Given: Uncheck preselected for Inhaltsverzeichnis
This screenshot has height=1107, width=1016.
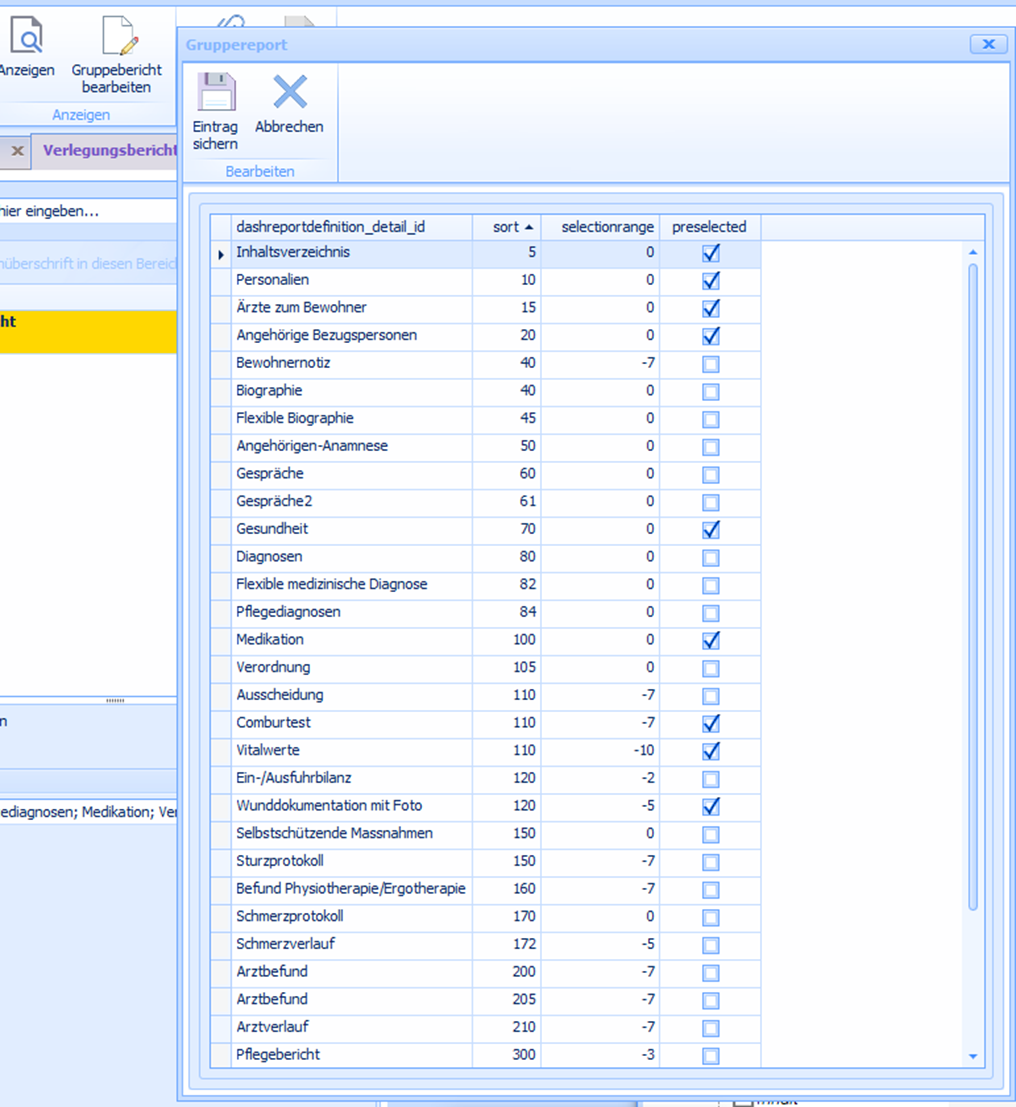Looking at the screenshot, I should pos(710,253).
